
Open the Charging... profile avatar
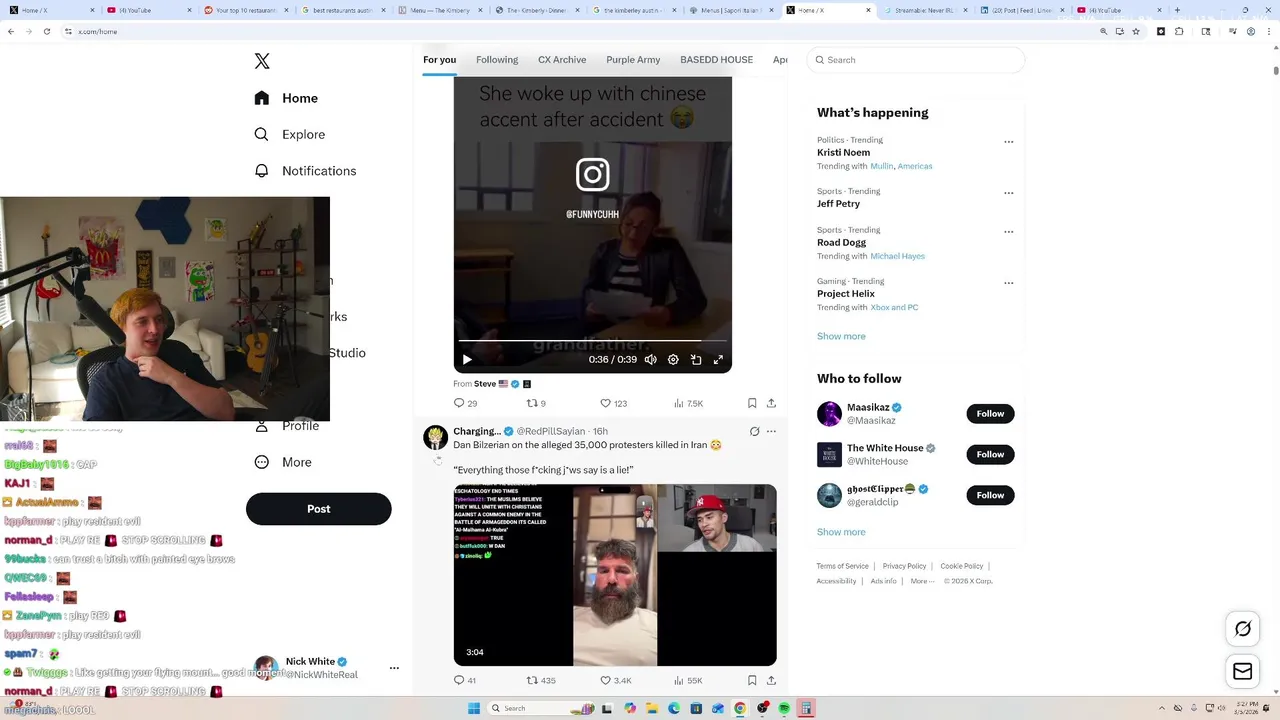pyautogui.click(x=435, y=437)
